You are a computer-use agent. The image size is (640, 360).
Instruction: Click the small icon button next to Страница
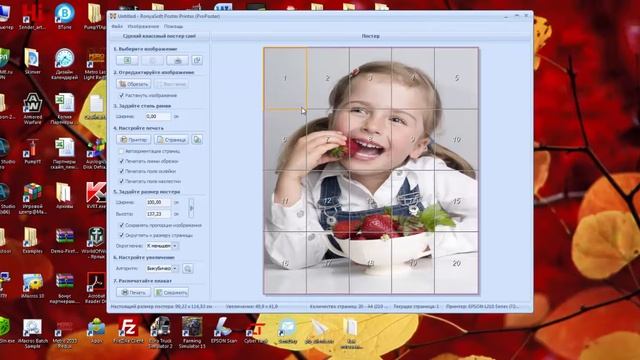pos(197,140)
